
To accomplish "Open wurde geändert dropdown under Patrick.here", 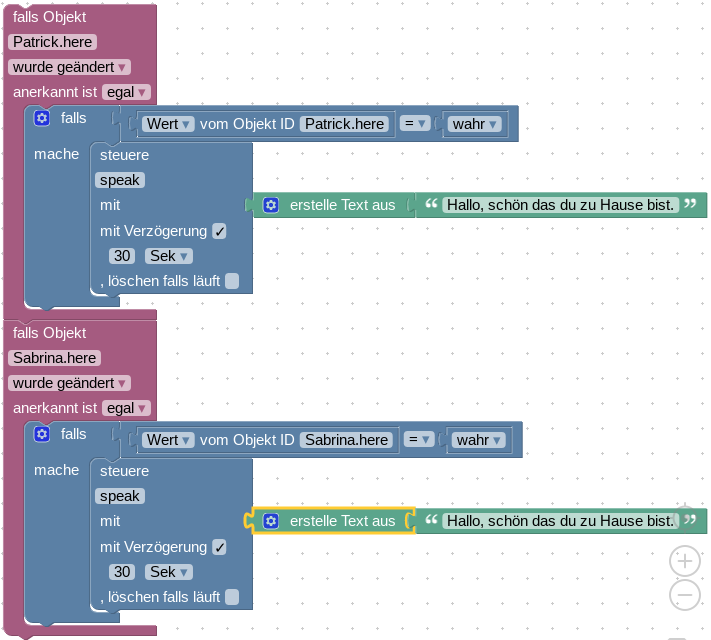I will (x=69, y=67).
